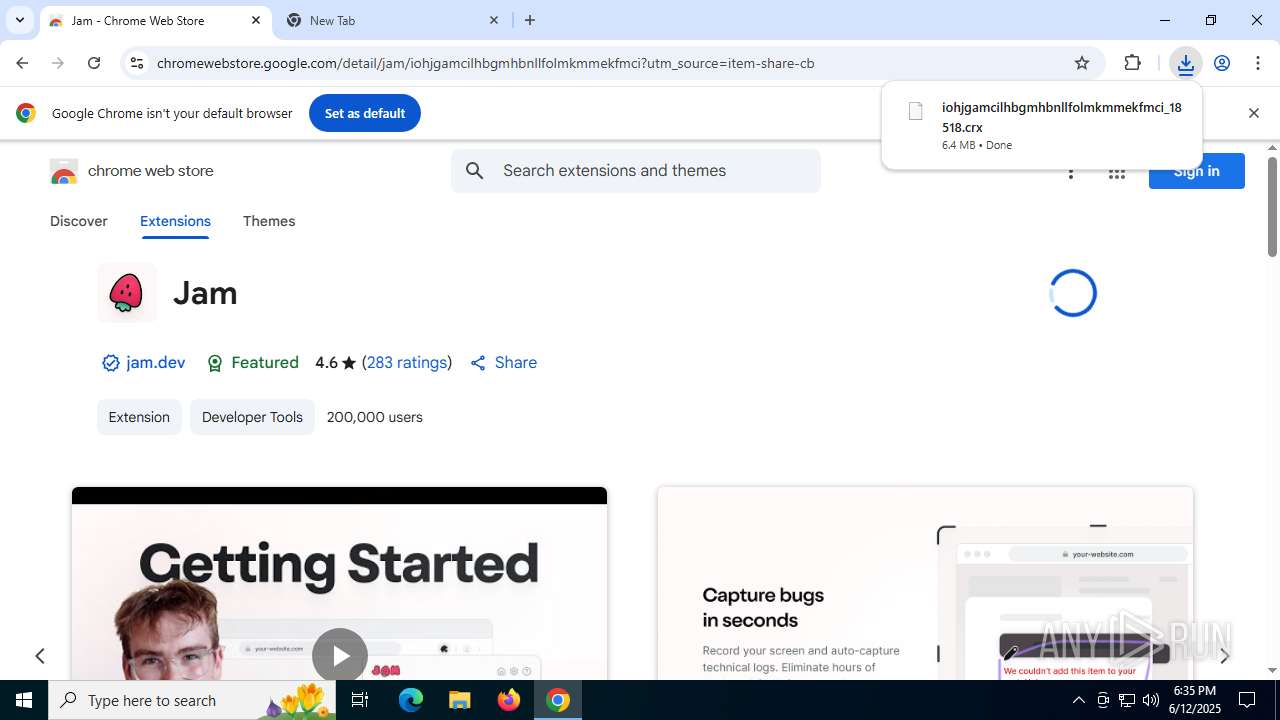Open the network icon in tray
The height and width of the screenshot is (720, 1280).
click(x=1127, y=700)
